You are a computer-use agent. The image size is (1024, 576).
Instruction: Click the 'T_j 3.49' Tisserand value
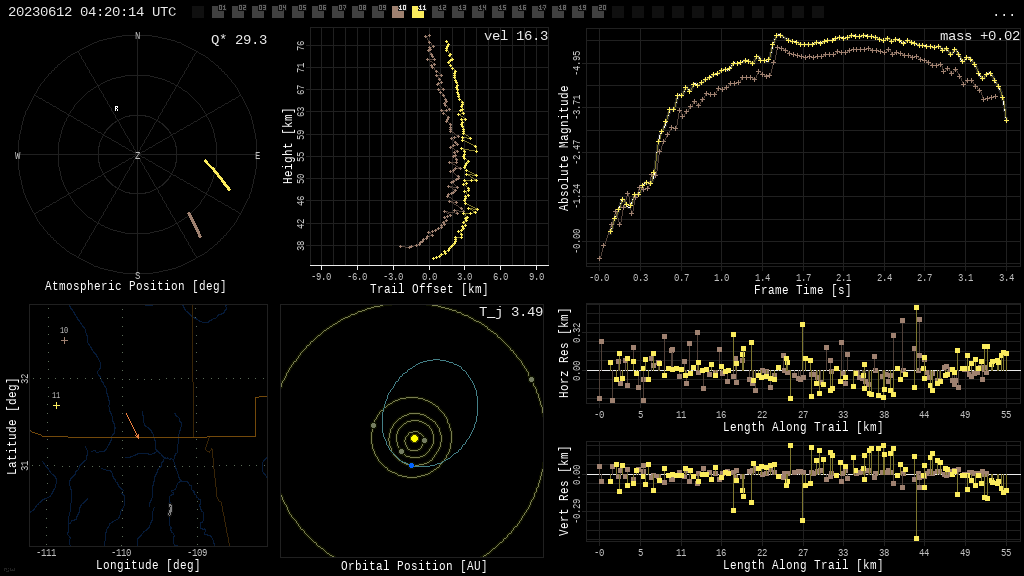(510, 312)
